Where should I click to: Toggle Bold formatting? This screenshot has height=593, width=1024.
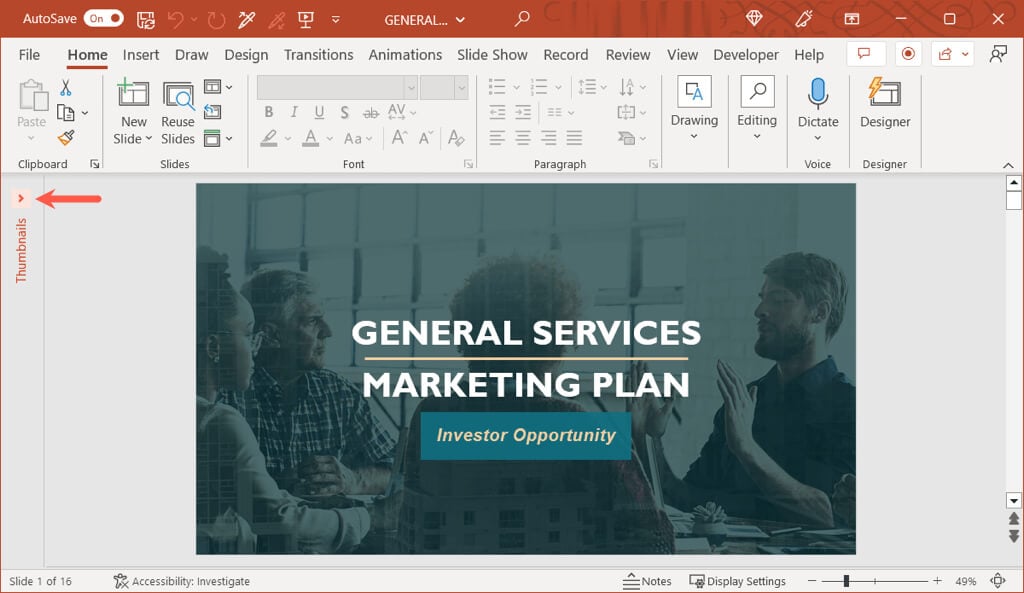[x=269, y=113]
